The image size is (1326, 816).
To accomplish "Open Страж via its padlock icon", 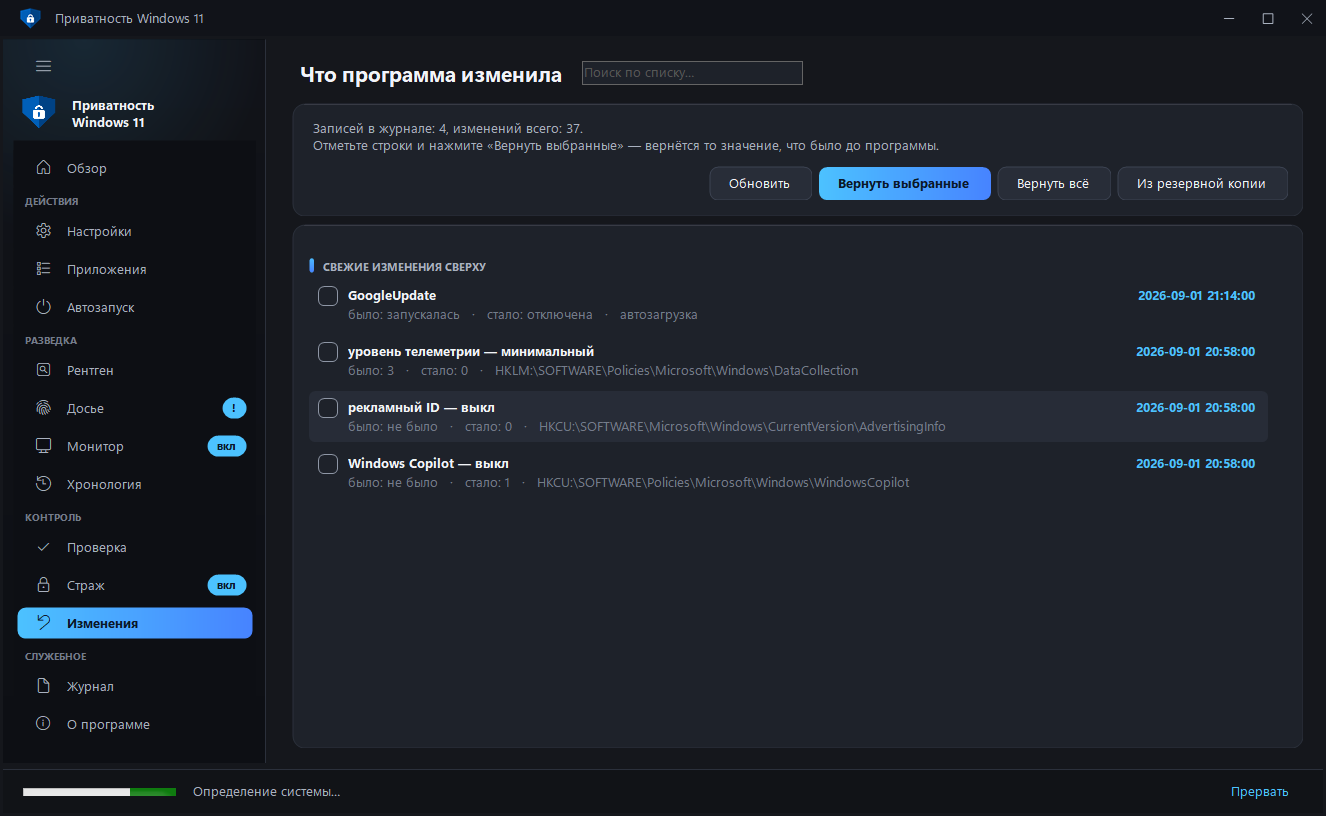I will (43, 585).
